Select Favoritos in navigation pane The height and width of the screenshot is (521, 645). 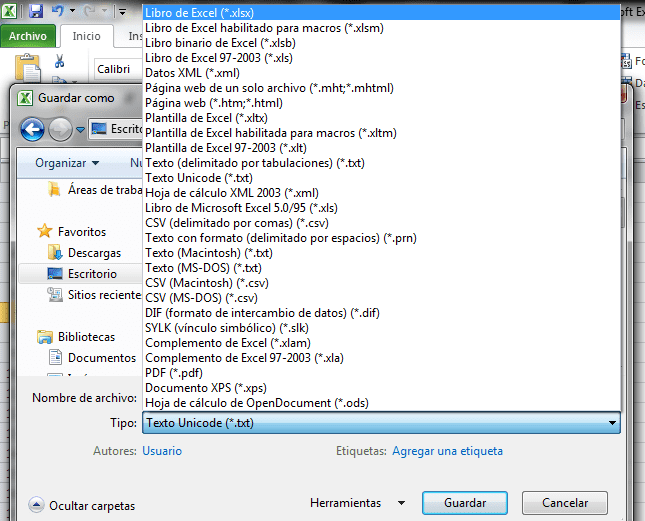coord(72,232)
